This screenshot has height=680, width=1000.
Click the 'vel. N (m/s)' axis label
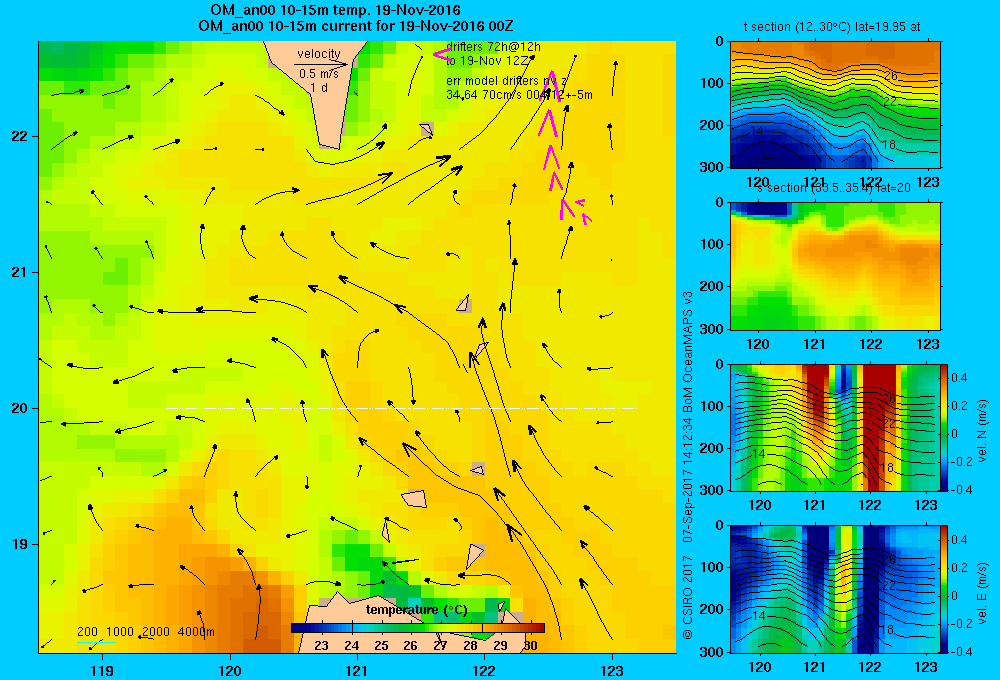(x=983, y=431)
